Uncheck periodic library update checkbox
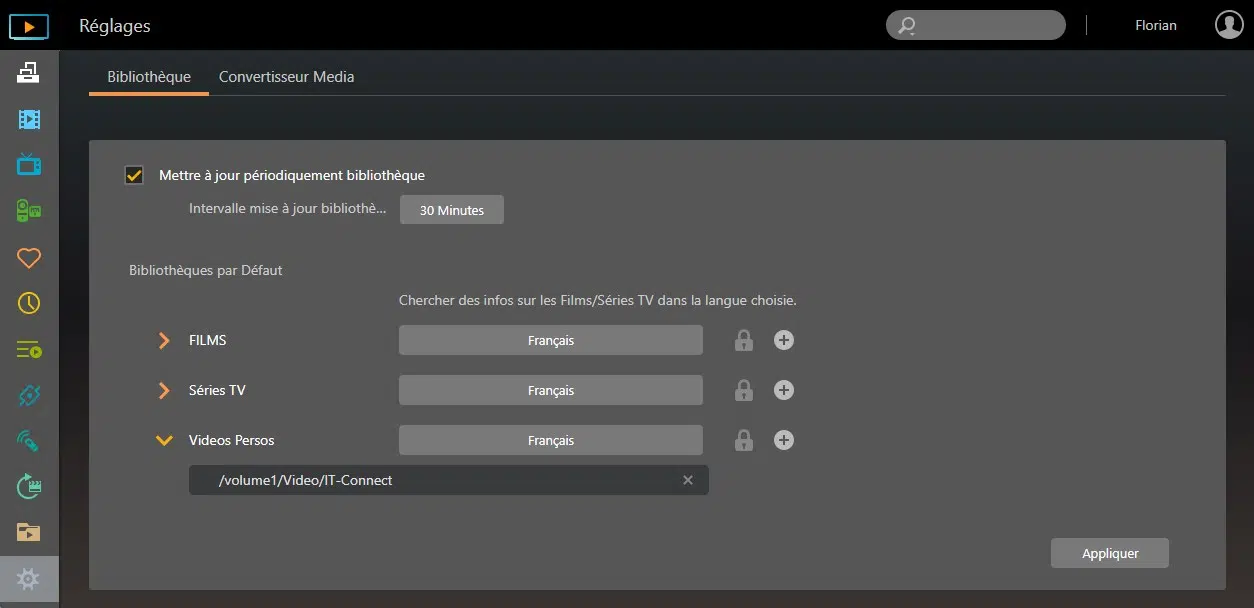The height and width of the screenshot is (608, 1254). coord(134,175)
